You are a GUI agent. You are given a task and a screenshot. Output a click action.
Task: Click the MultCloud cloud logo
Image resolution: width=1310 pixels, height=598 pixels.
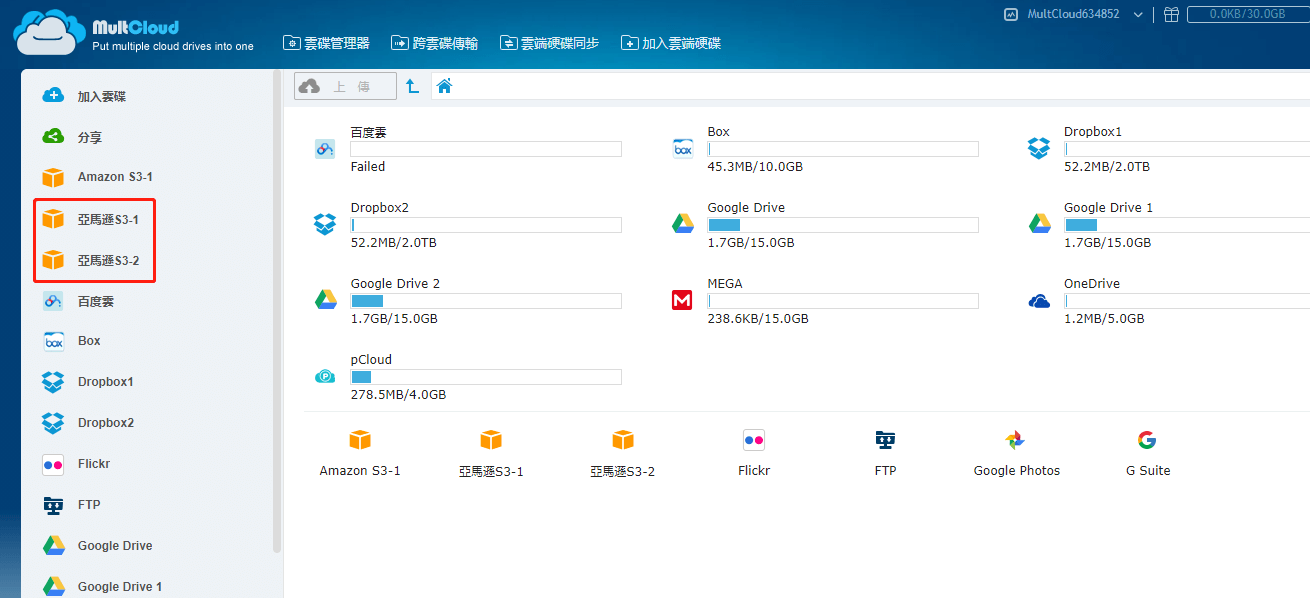click(45, 32)
